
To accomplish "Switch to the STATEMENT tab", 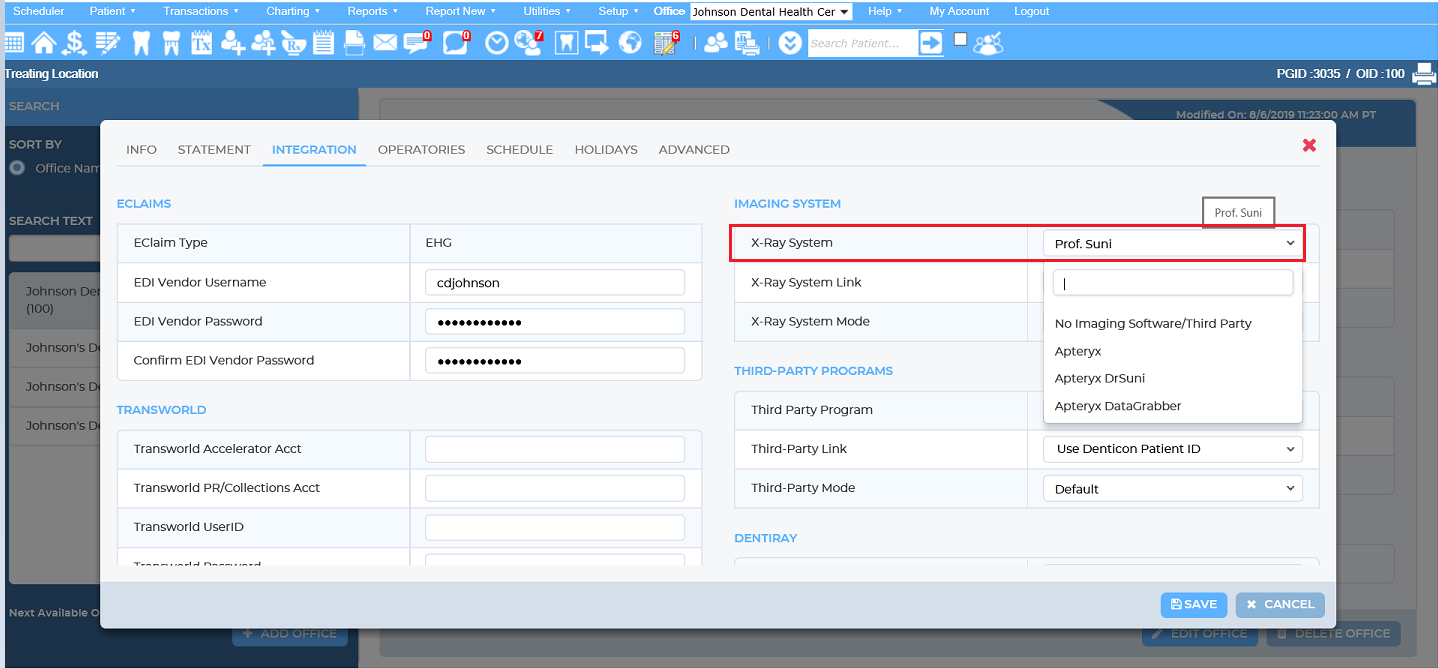I will [x=214, y=149].
